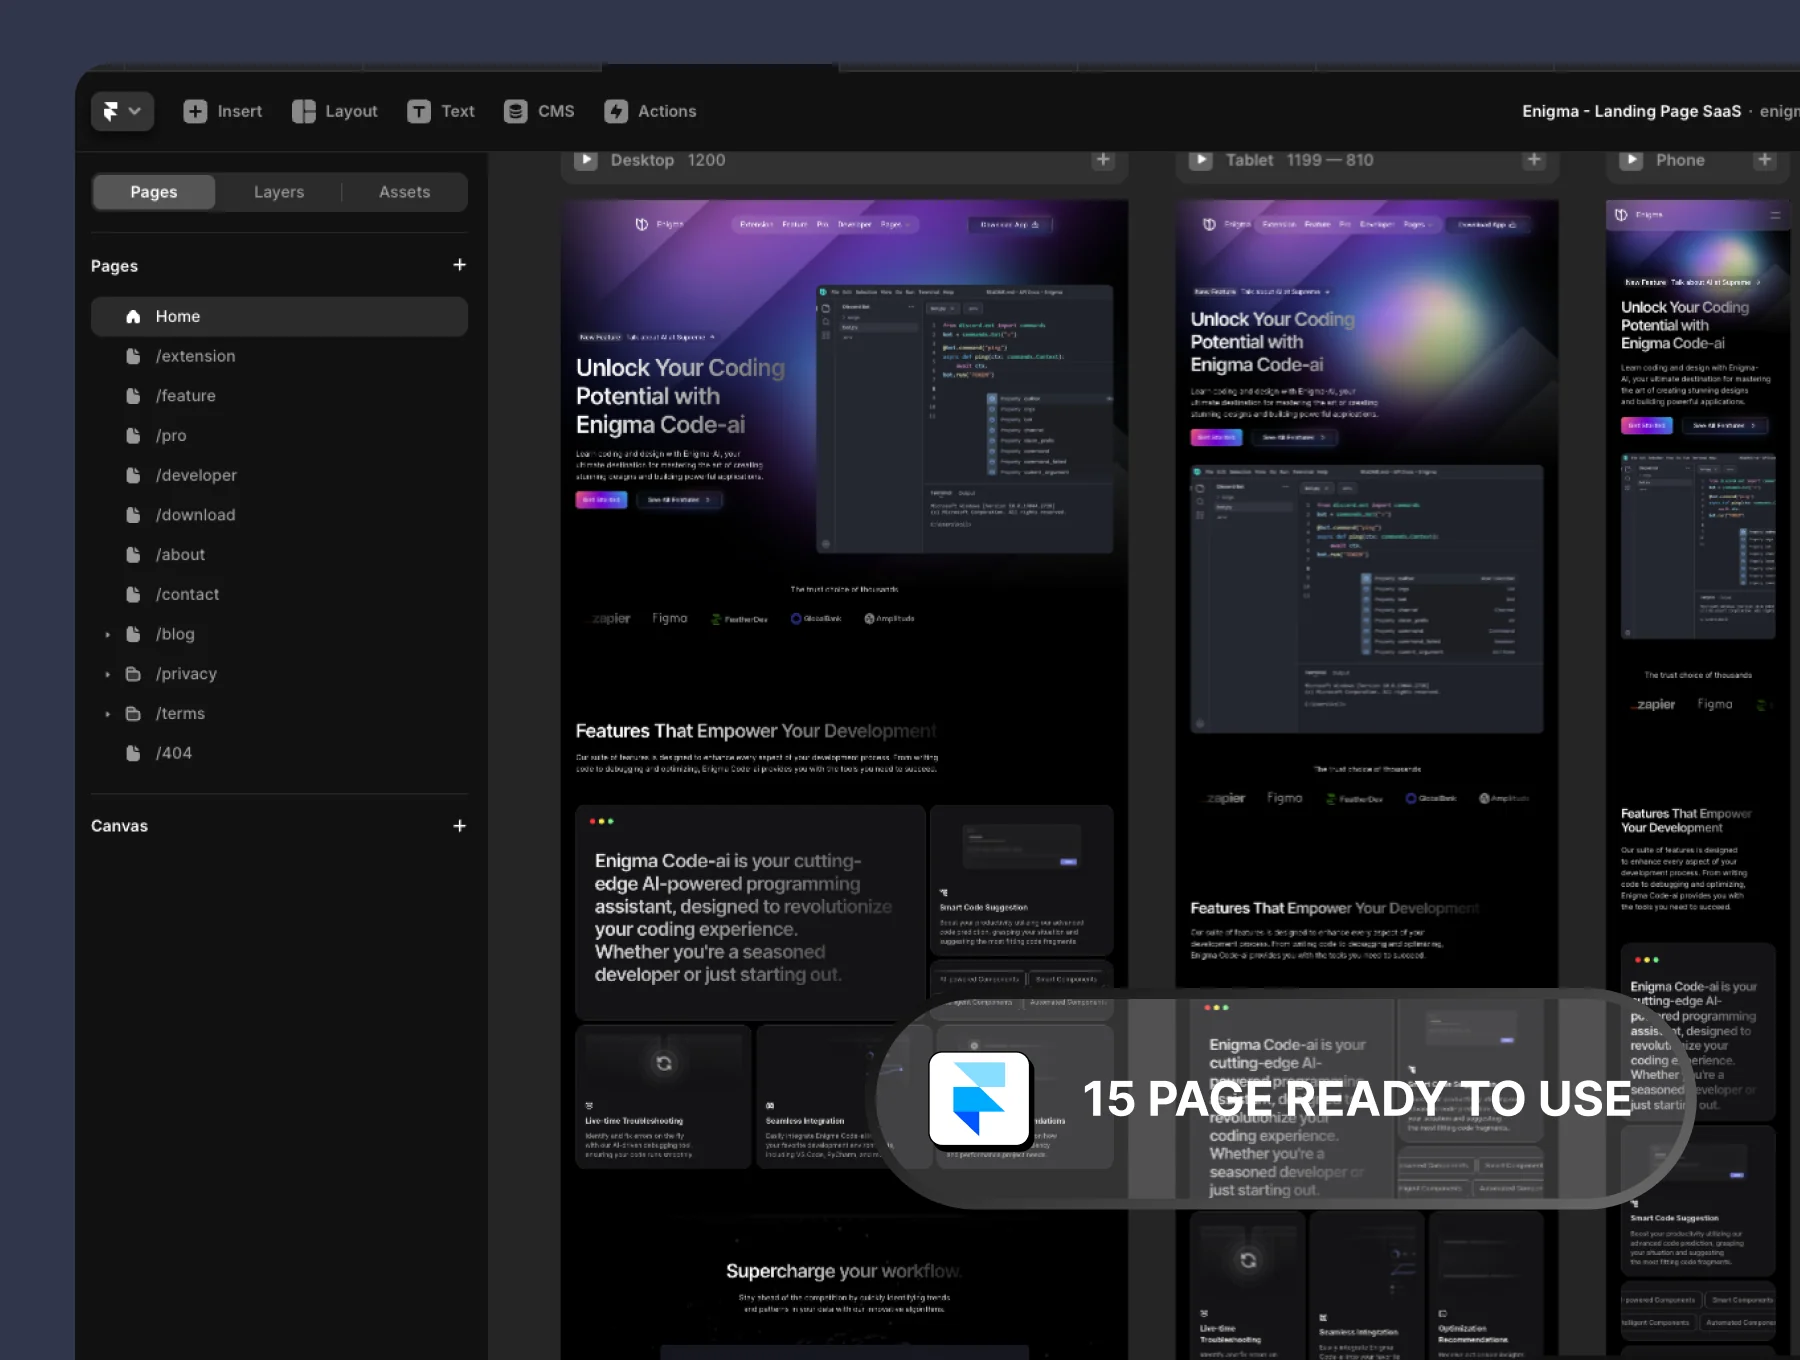Click the /about page file icon
Image resolution: width=1800 pixels, height=1360 pixels.
(133, 555)
